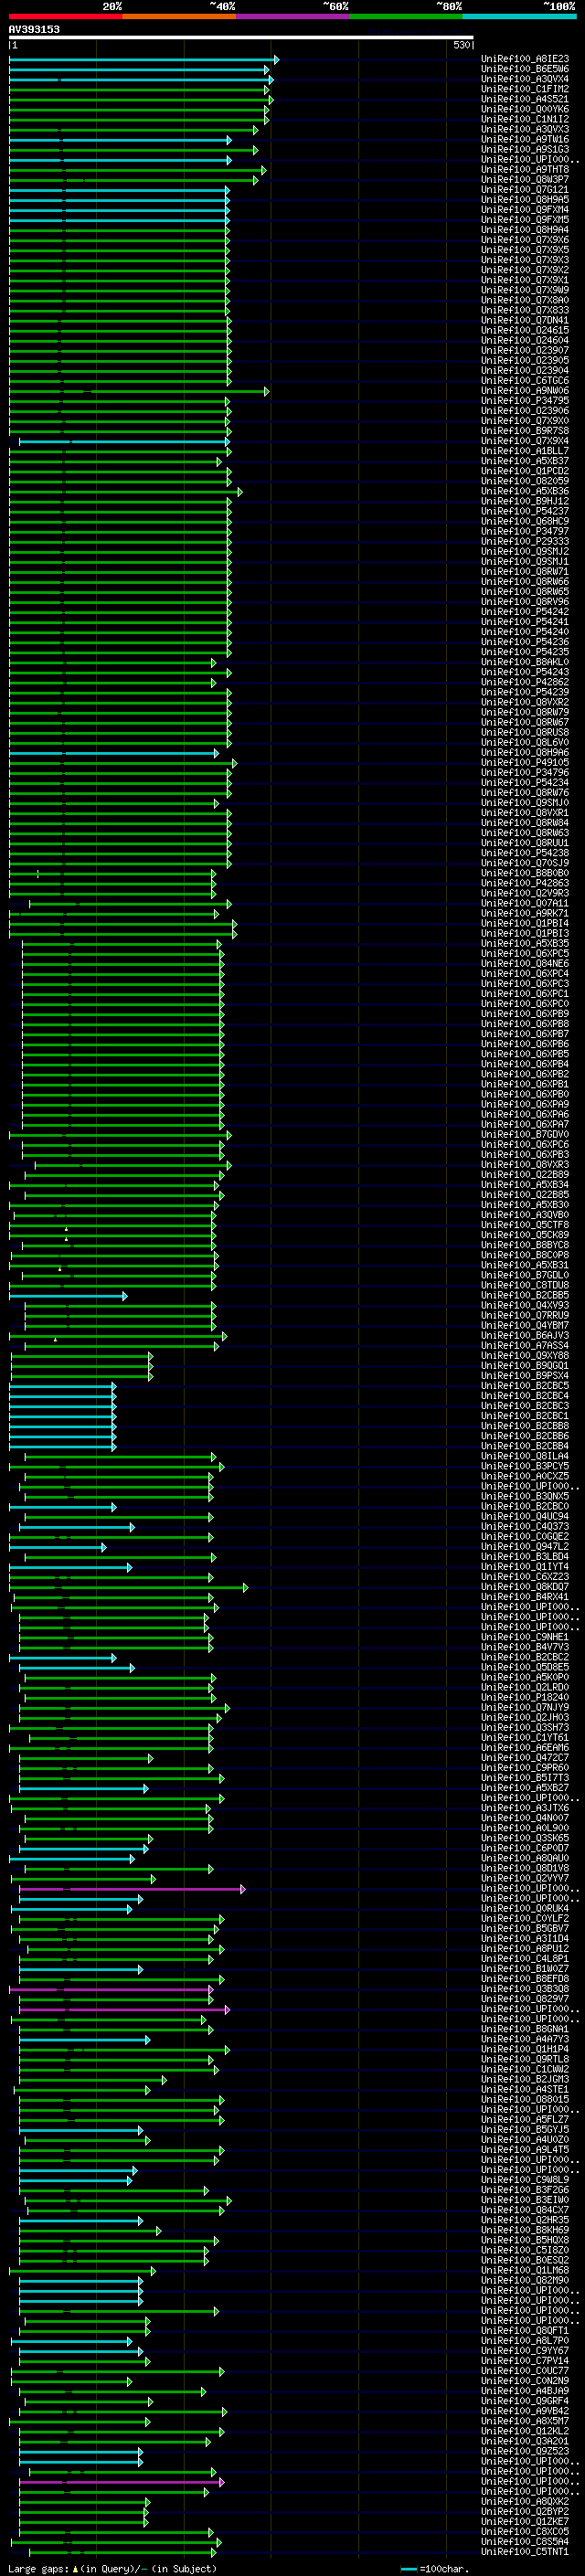Click the white query length bar
Image resolution: width=585 pixels, height=2576 pixels.
click(241, 38)
